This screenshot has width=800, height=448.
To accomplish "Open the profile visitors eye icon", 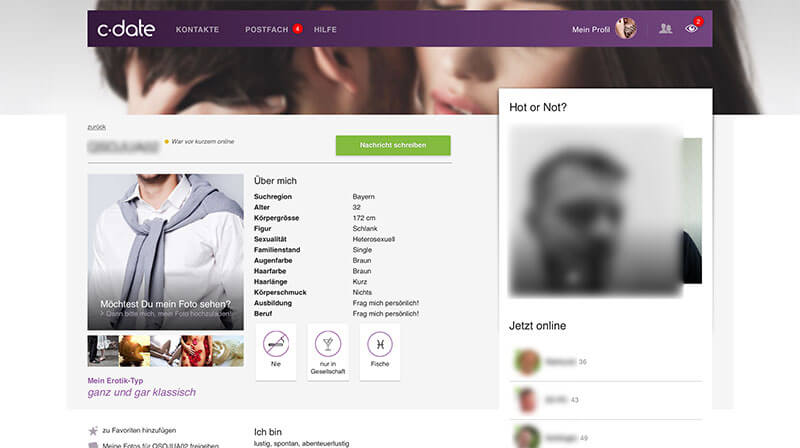I will coord(691,29).
